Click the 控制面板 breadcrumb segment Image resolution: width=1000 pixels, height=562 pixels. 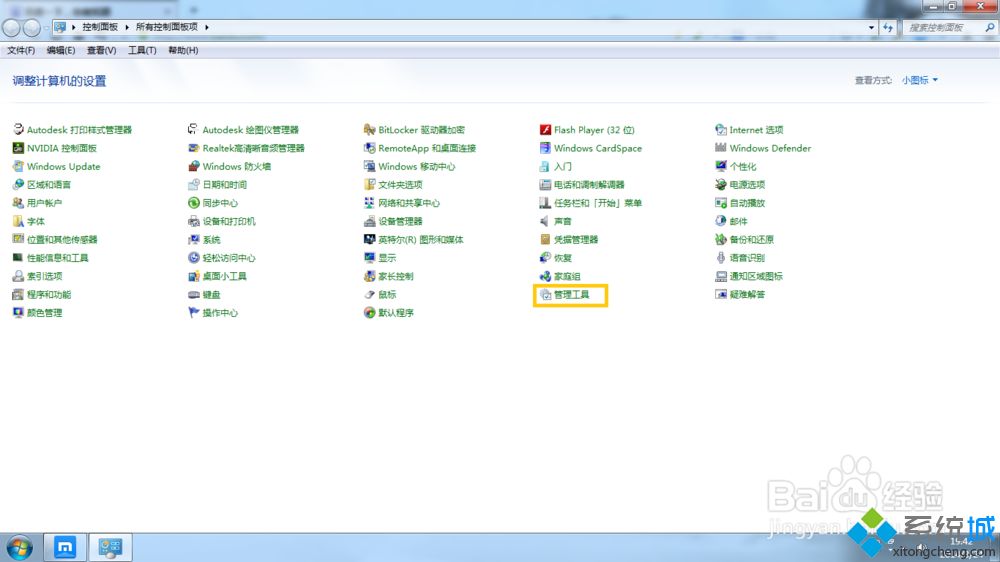pyautogui.click(x=100, y=27)
